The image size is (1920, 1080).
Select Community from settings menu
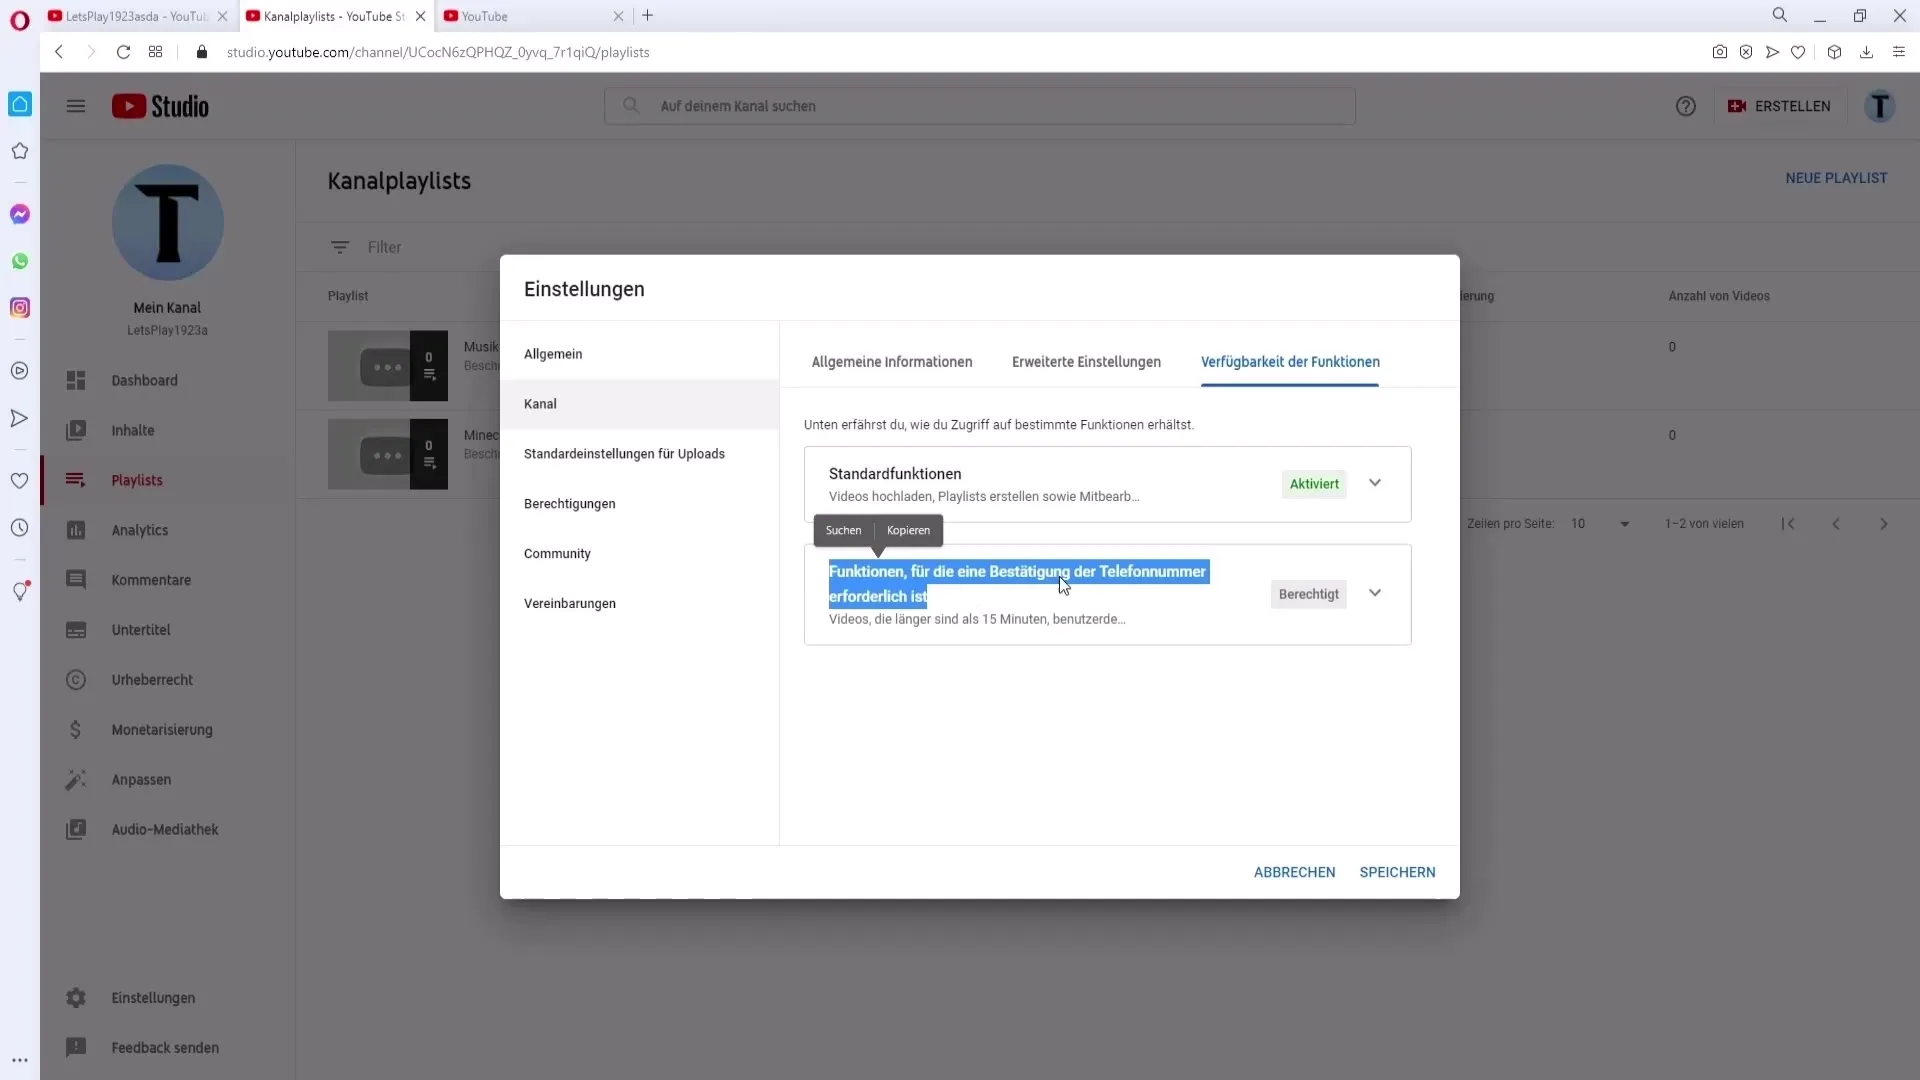tap(558, 553)
